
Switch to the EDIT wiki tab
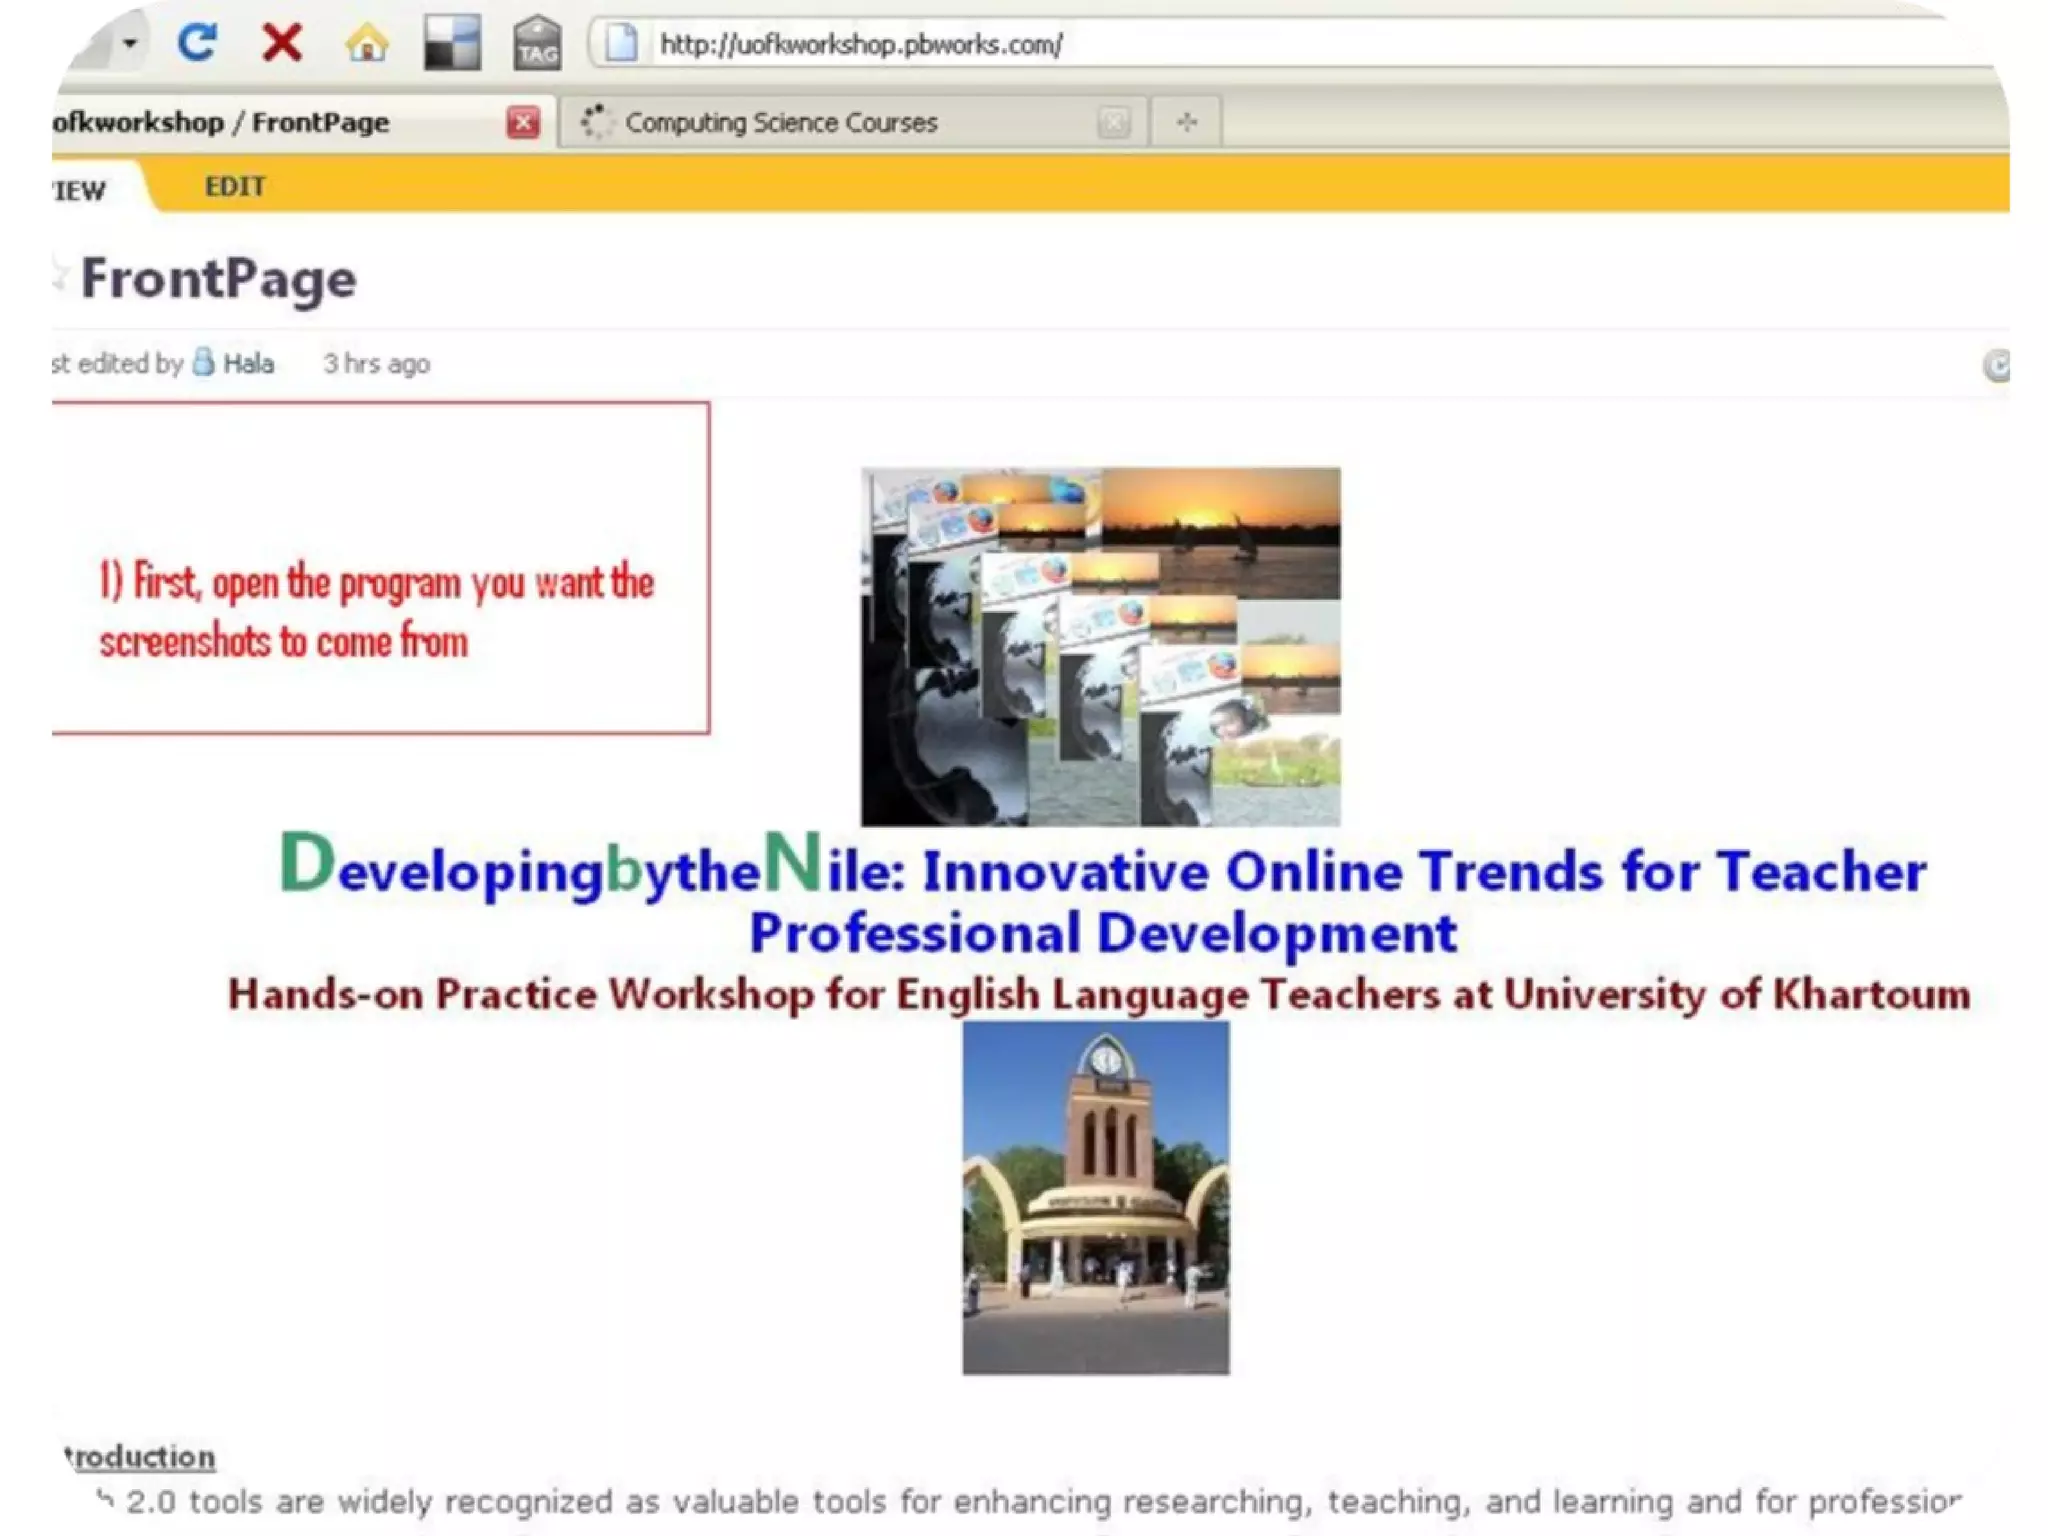click(x=235, y=187)
